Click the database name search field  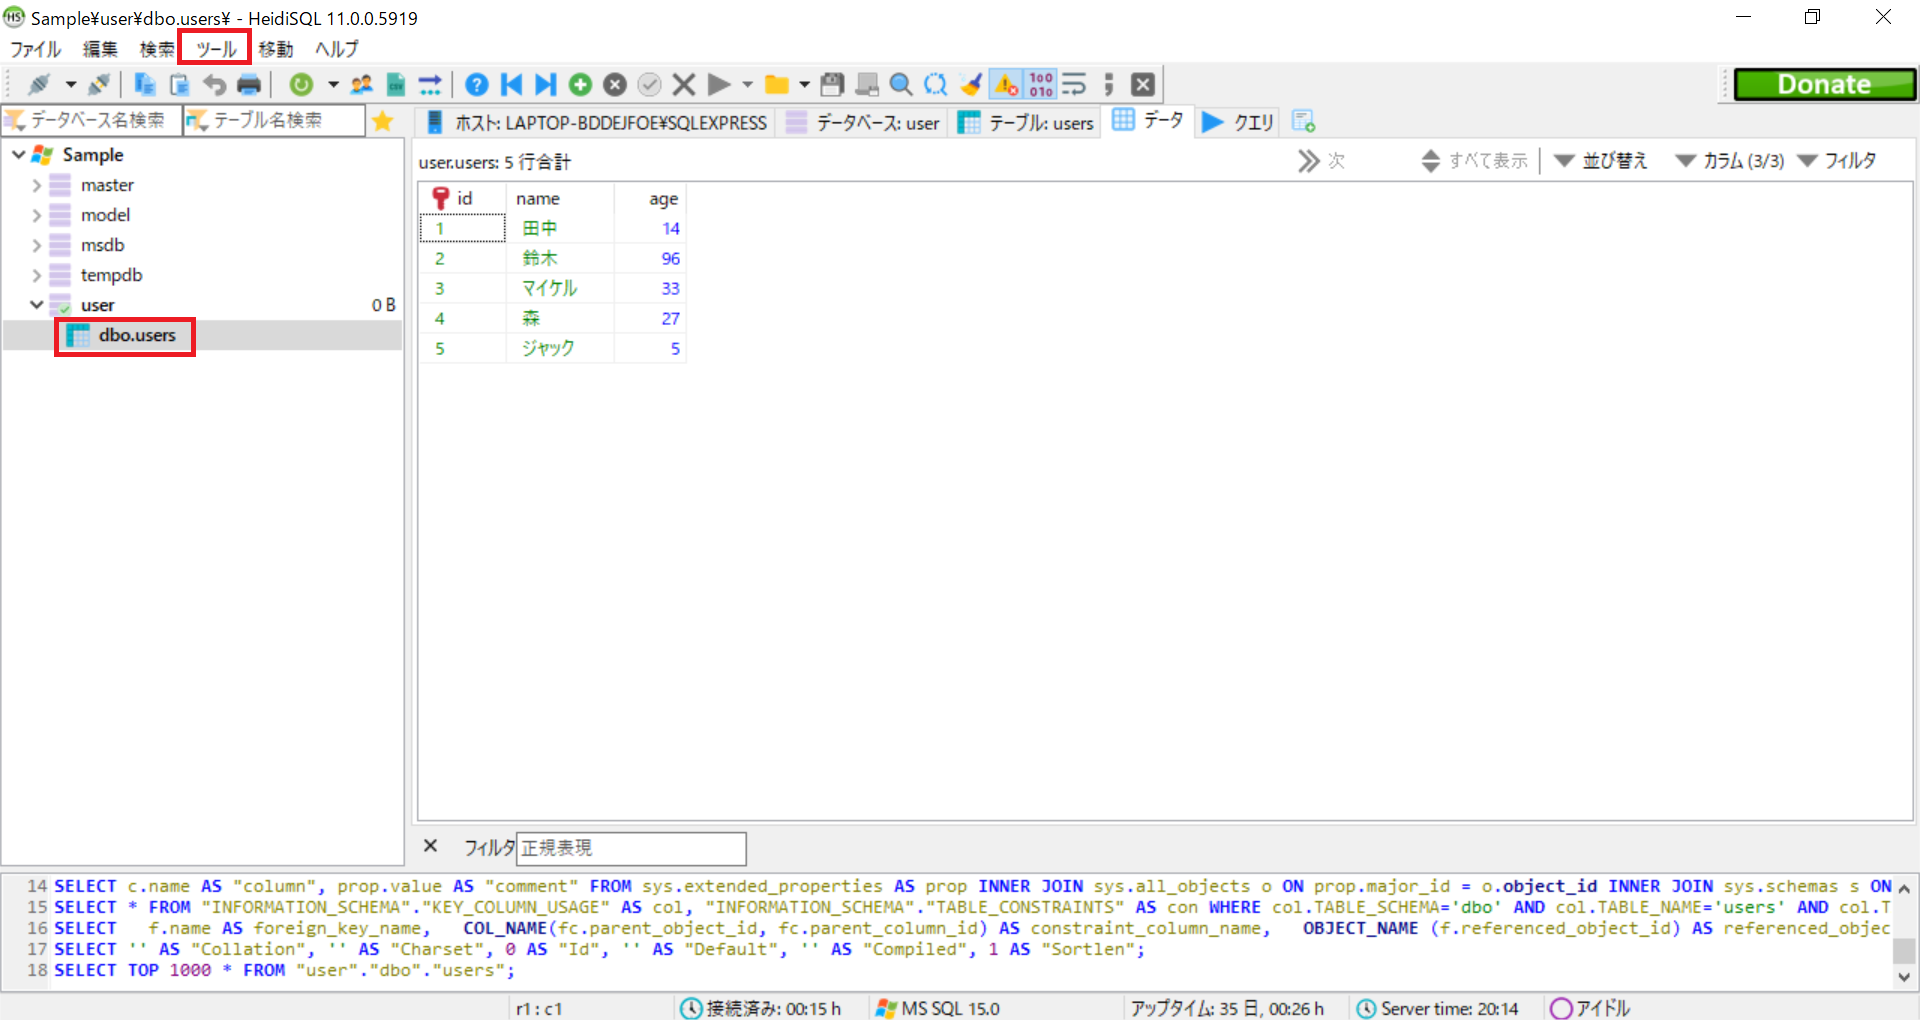click(92, 121)
